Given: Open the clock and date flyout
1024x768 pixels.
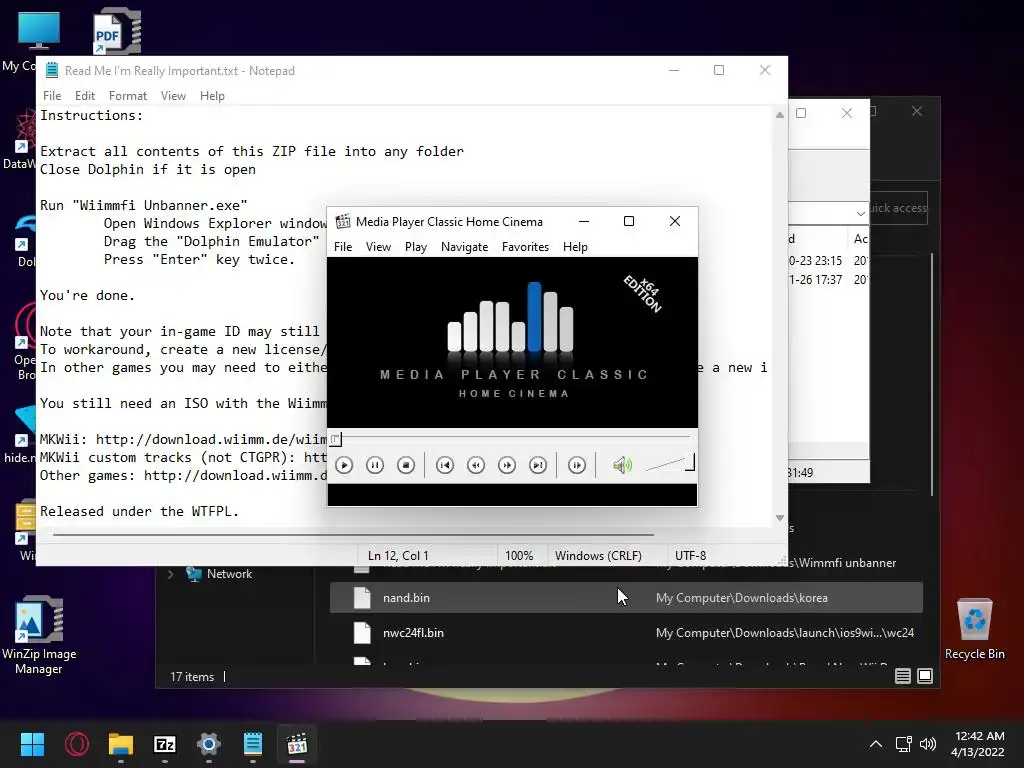Looking at the screenshot, I should pos(978,744).
